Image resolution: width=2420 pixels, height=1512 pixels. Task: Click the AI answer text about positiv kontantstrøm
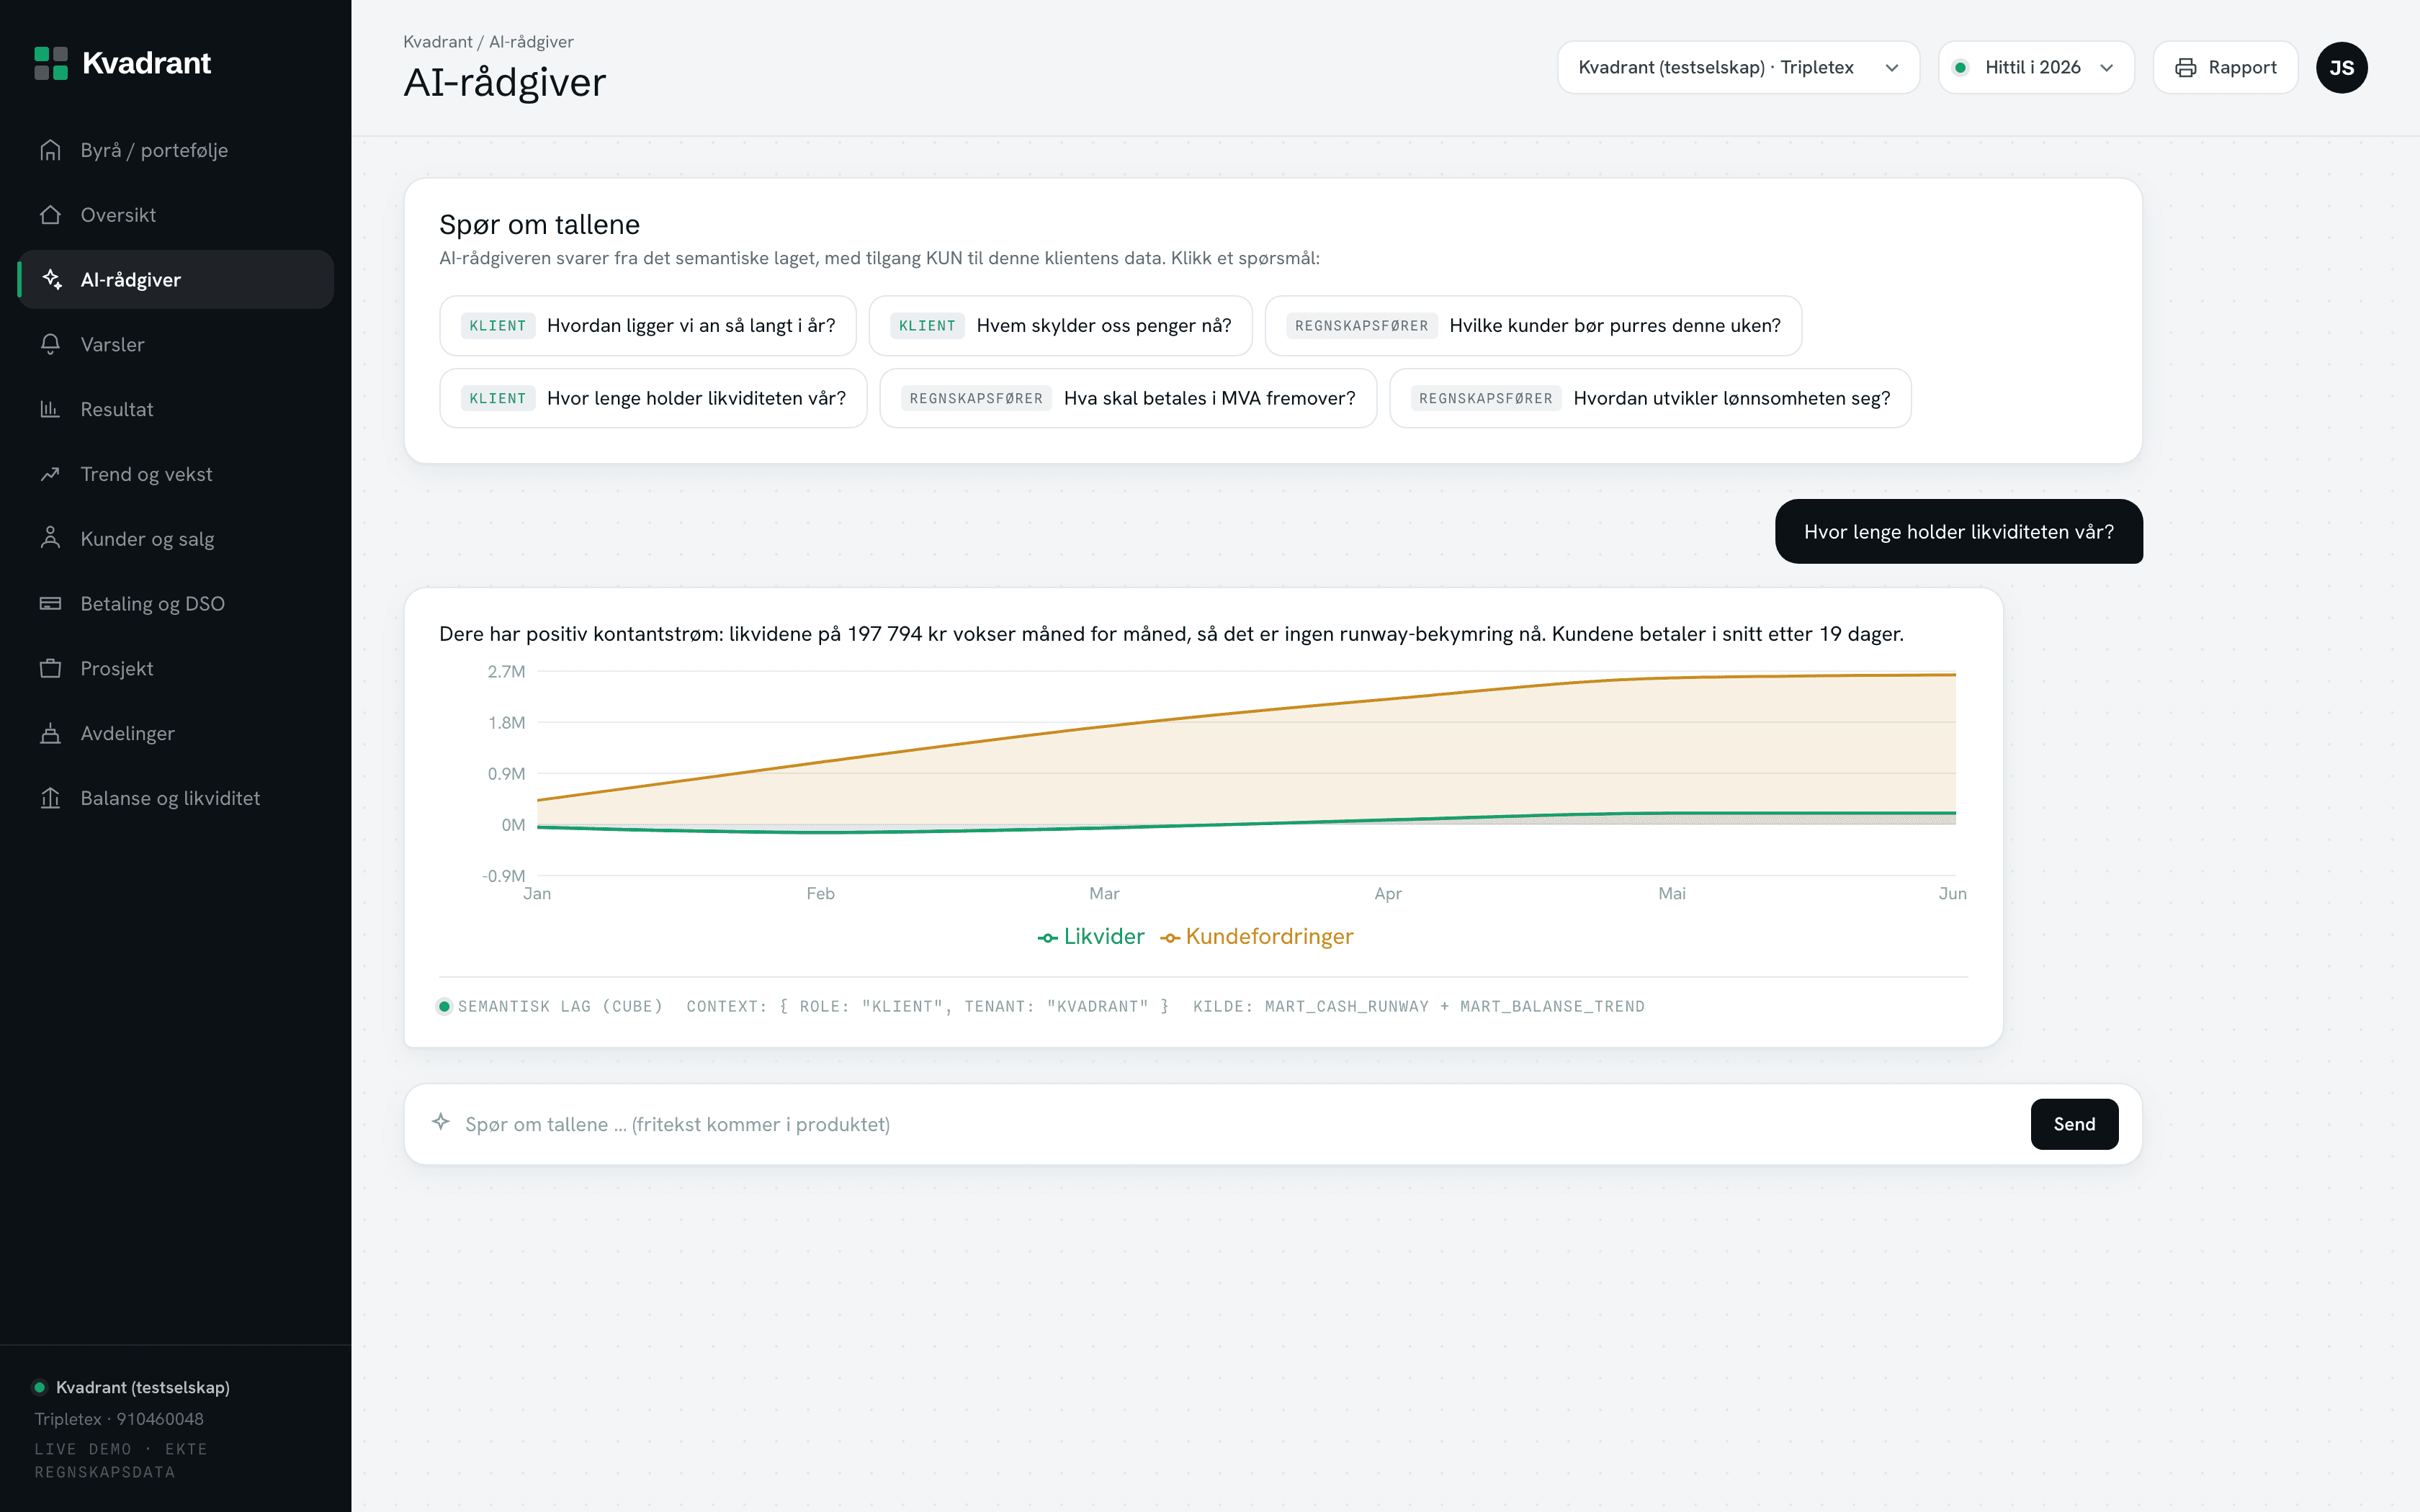click(x=1171, y=634)
